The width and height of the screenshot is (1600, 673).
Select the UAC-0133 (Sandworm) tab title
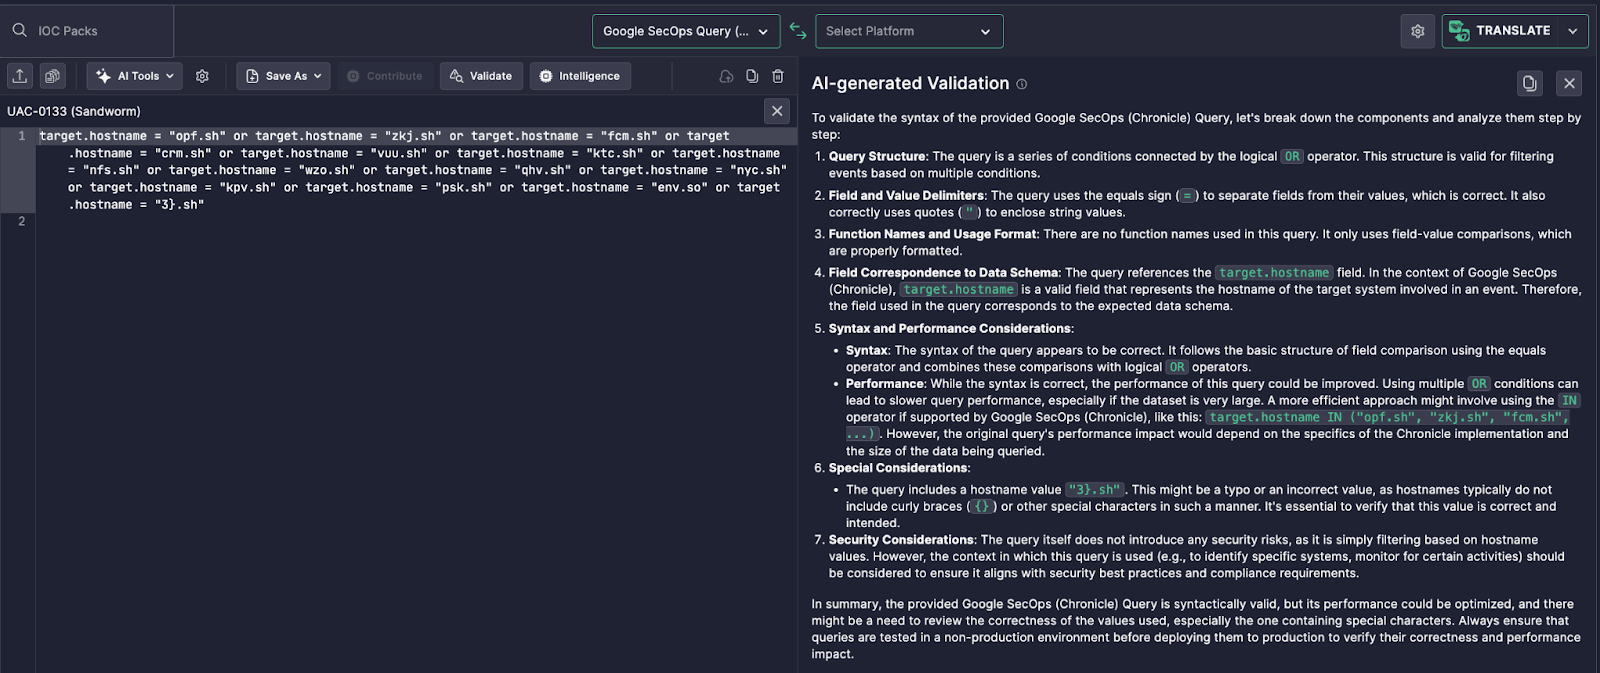coord(74,111)
